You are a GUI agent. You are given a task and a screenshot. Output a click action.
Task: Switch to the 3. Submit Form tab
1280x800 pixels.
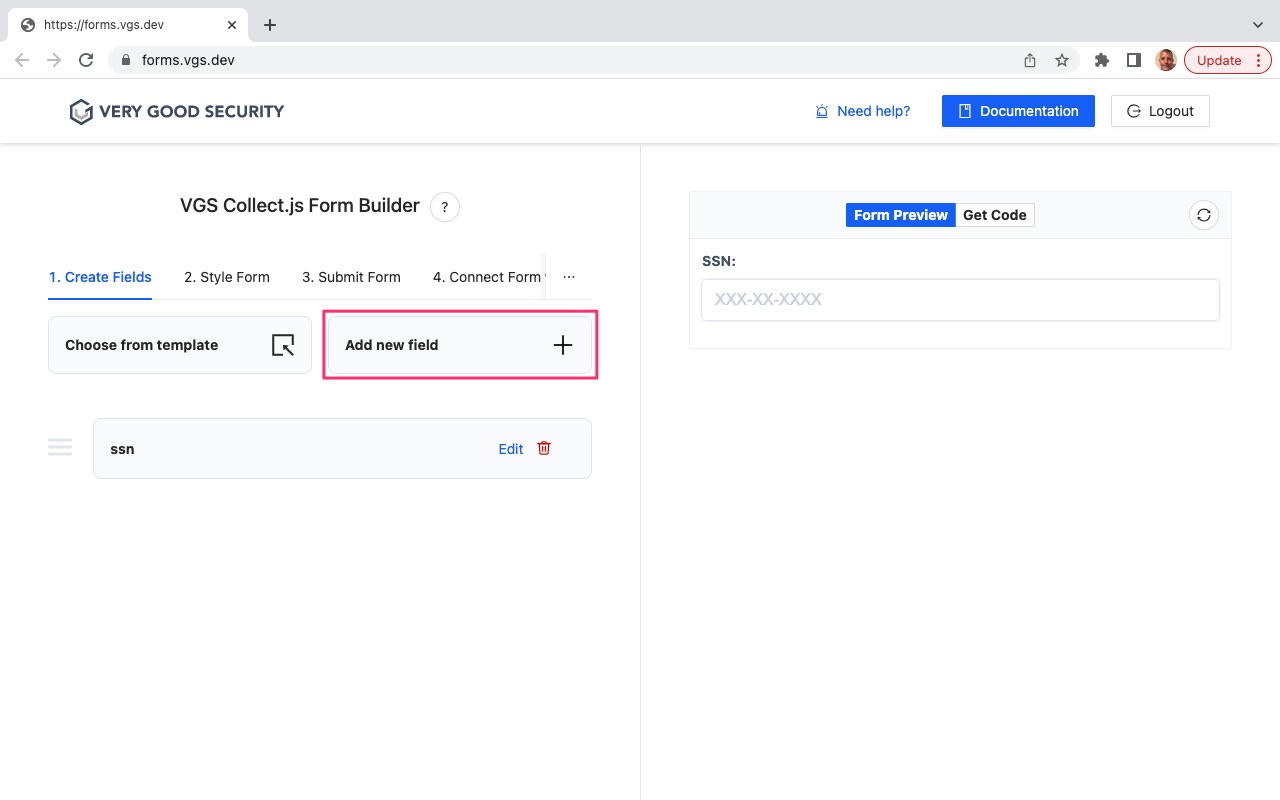click(351, 277)
